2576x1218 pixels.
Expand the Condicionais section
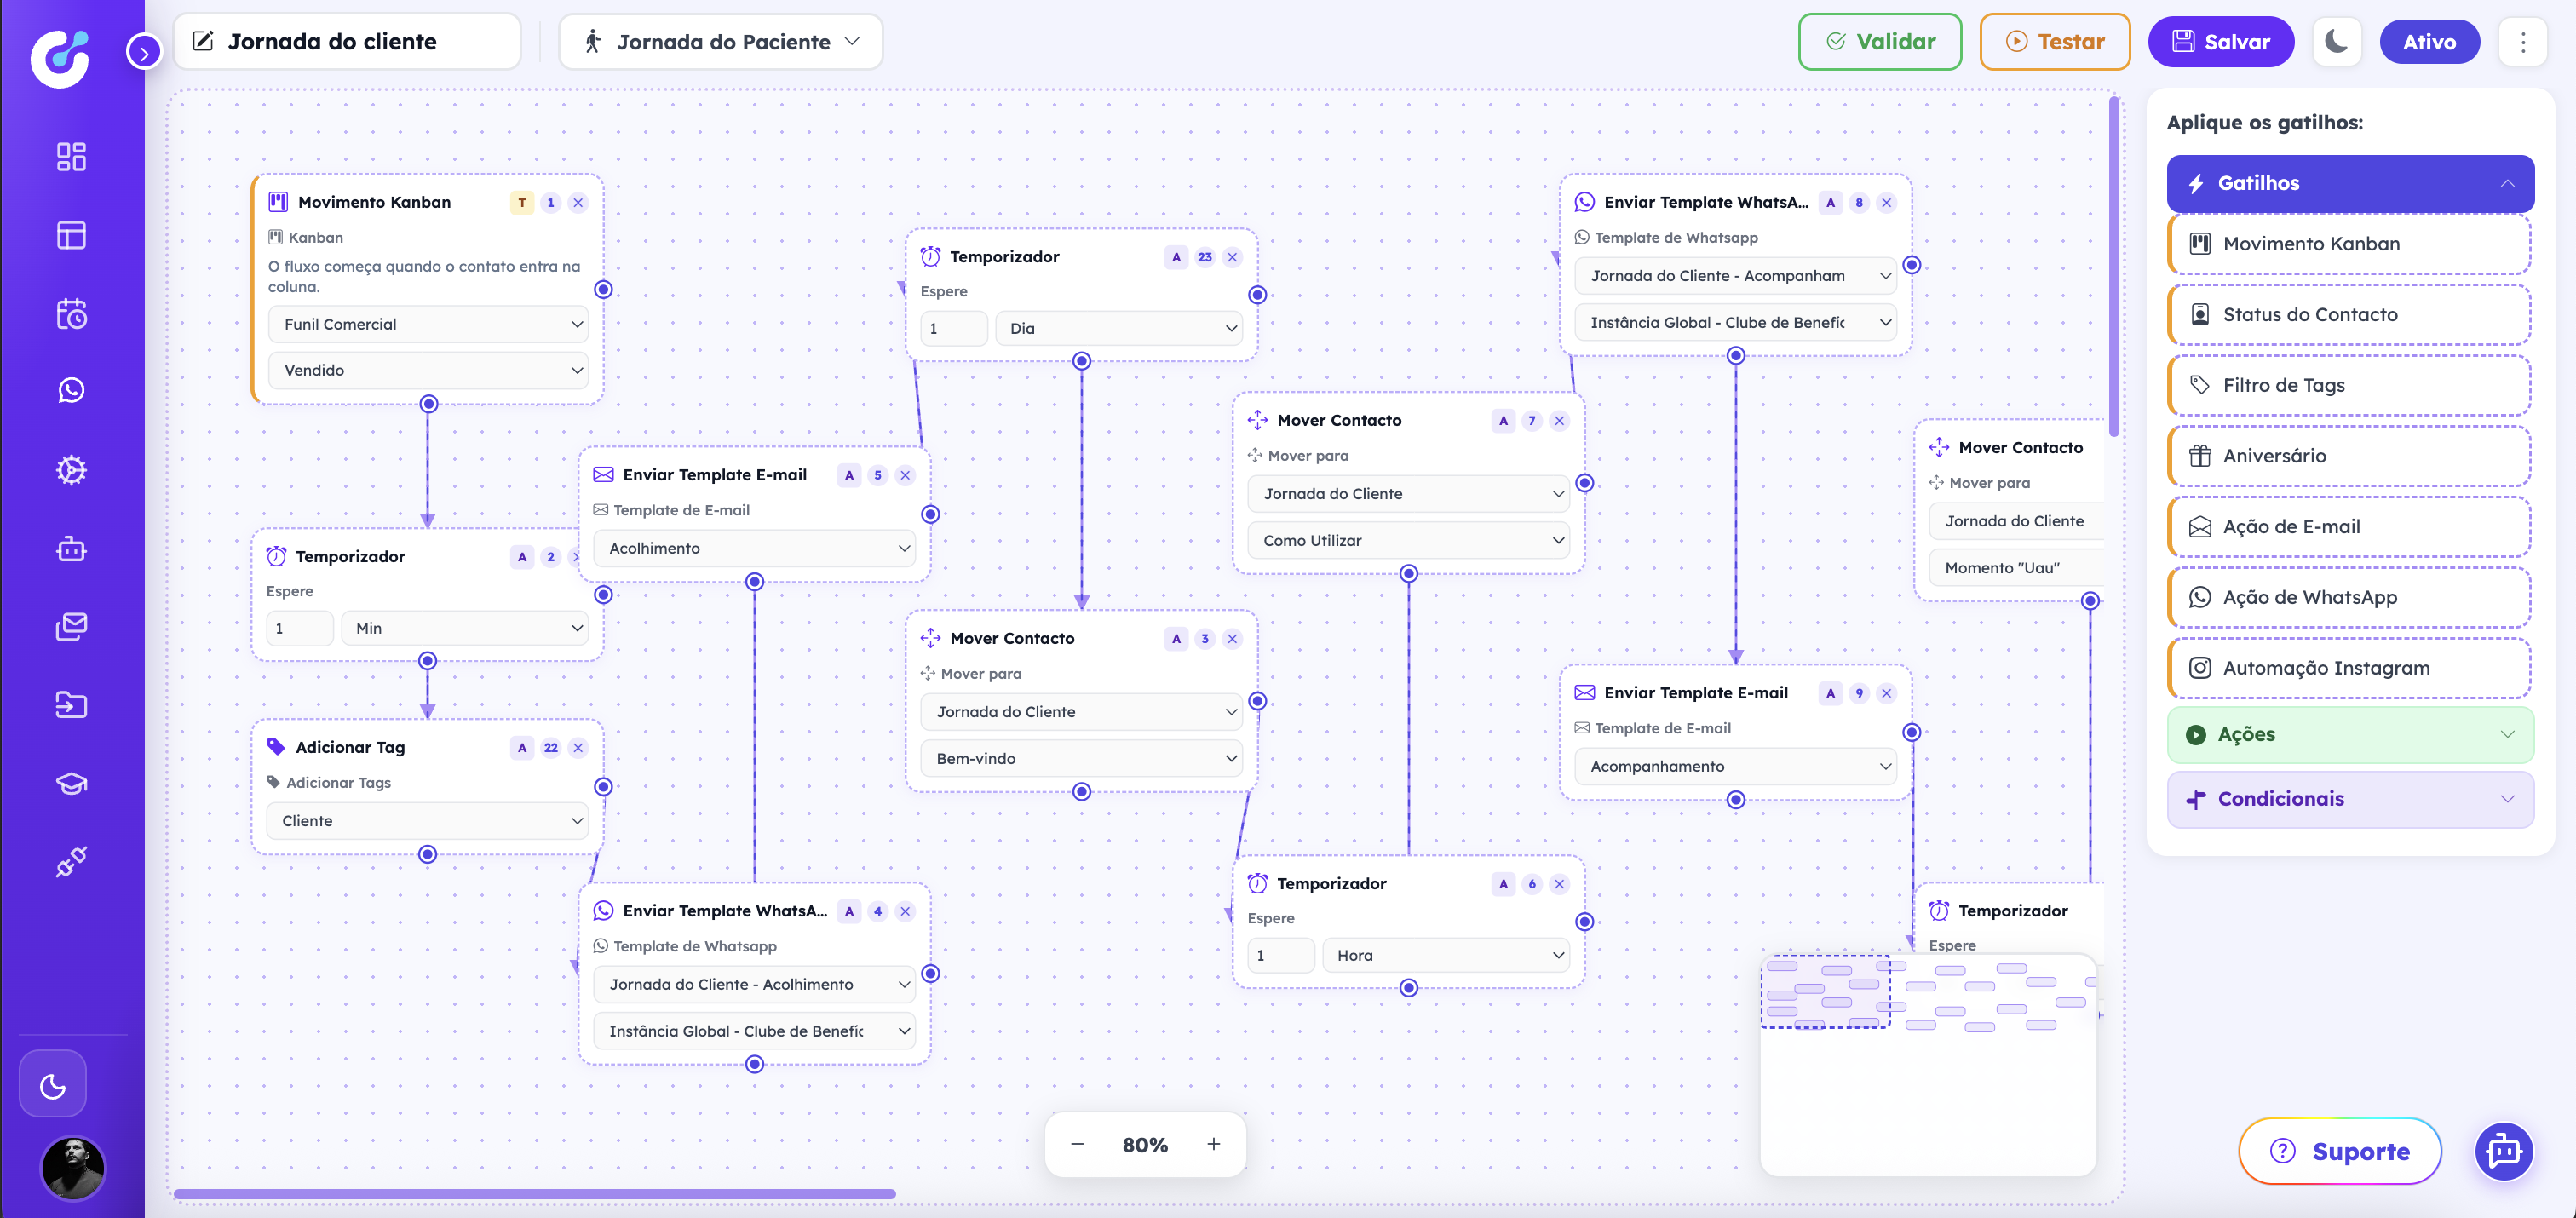(x=2350, y=799)
